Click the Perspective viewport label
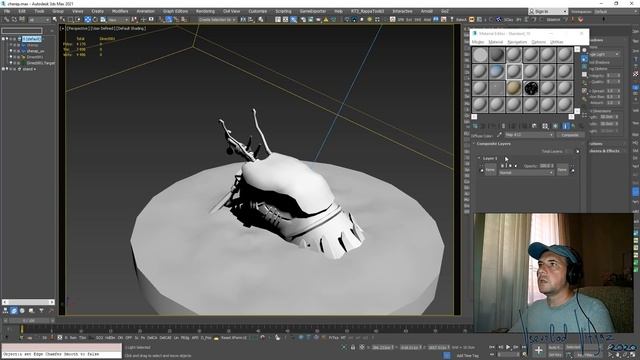Image resolution: width=640 pixels, height=360 pixels. coord(78,29)
